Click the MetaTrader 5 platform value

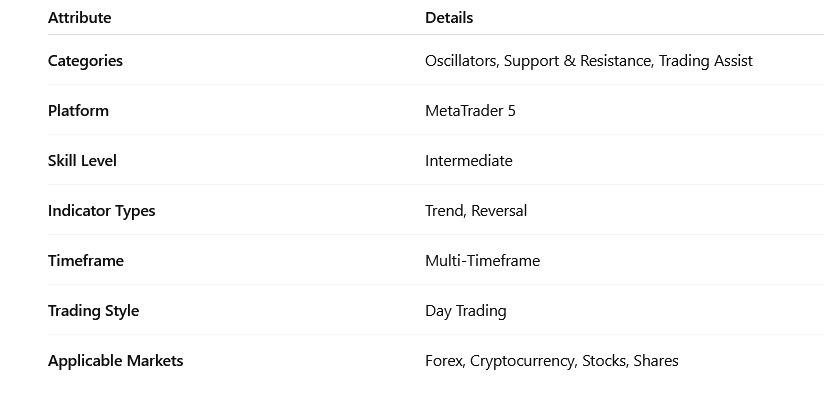click(x=470, y=111)
